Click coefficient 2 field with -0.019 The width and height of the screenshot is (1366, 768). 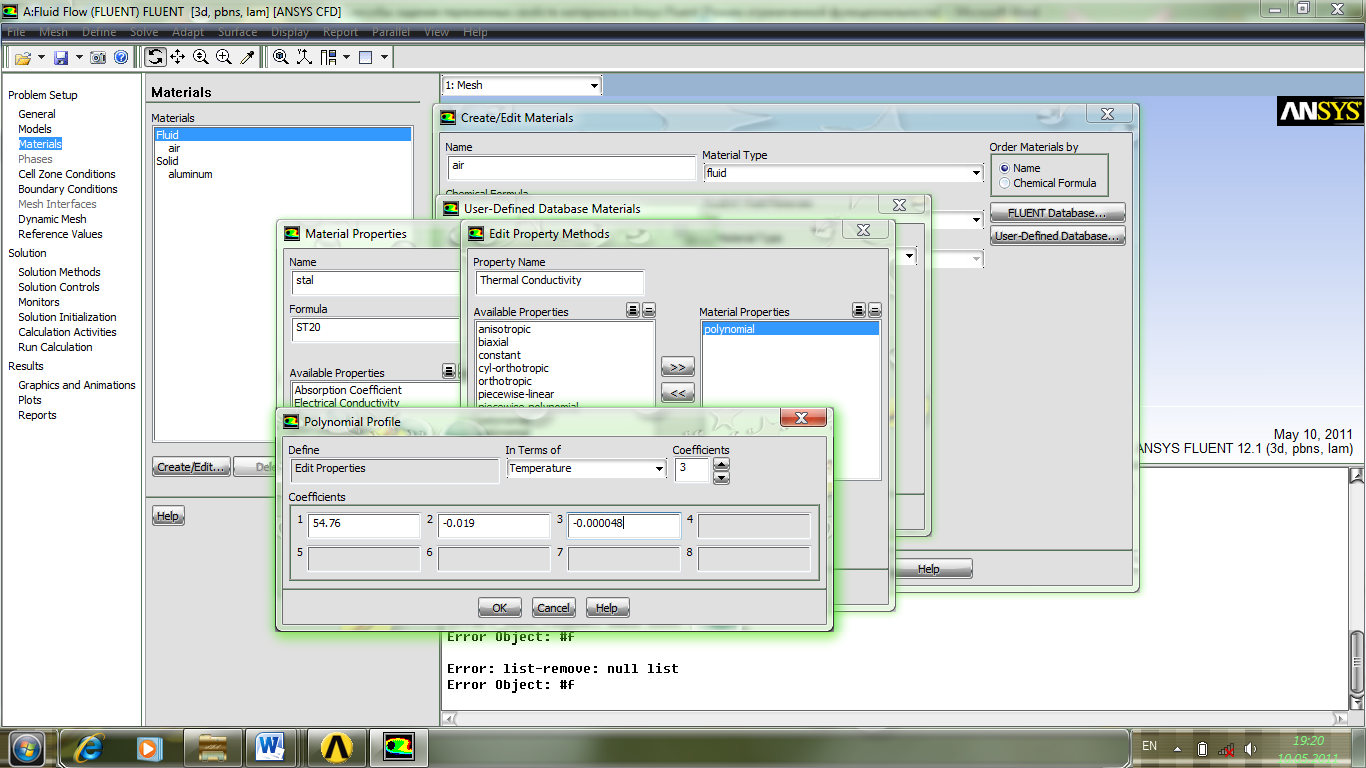[494, 523]
